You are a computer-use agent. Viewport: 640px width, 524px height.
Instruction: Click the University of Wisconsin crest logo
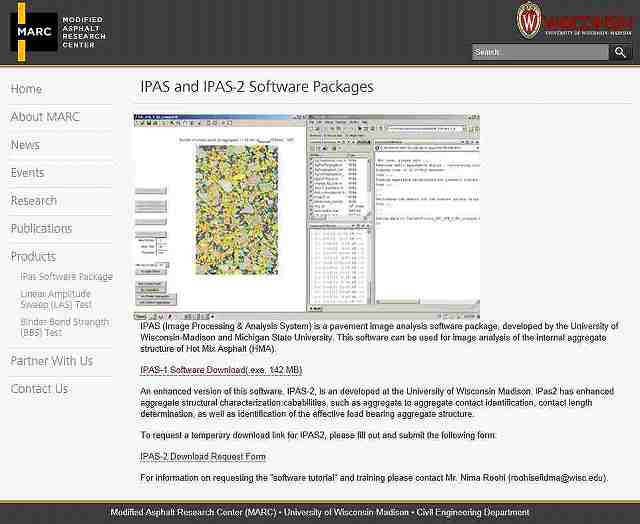pyautogui.click(x=529, y=20)
